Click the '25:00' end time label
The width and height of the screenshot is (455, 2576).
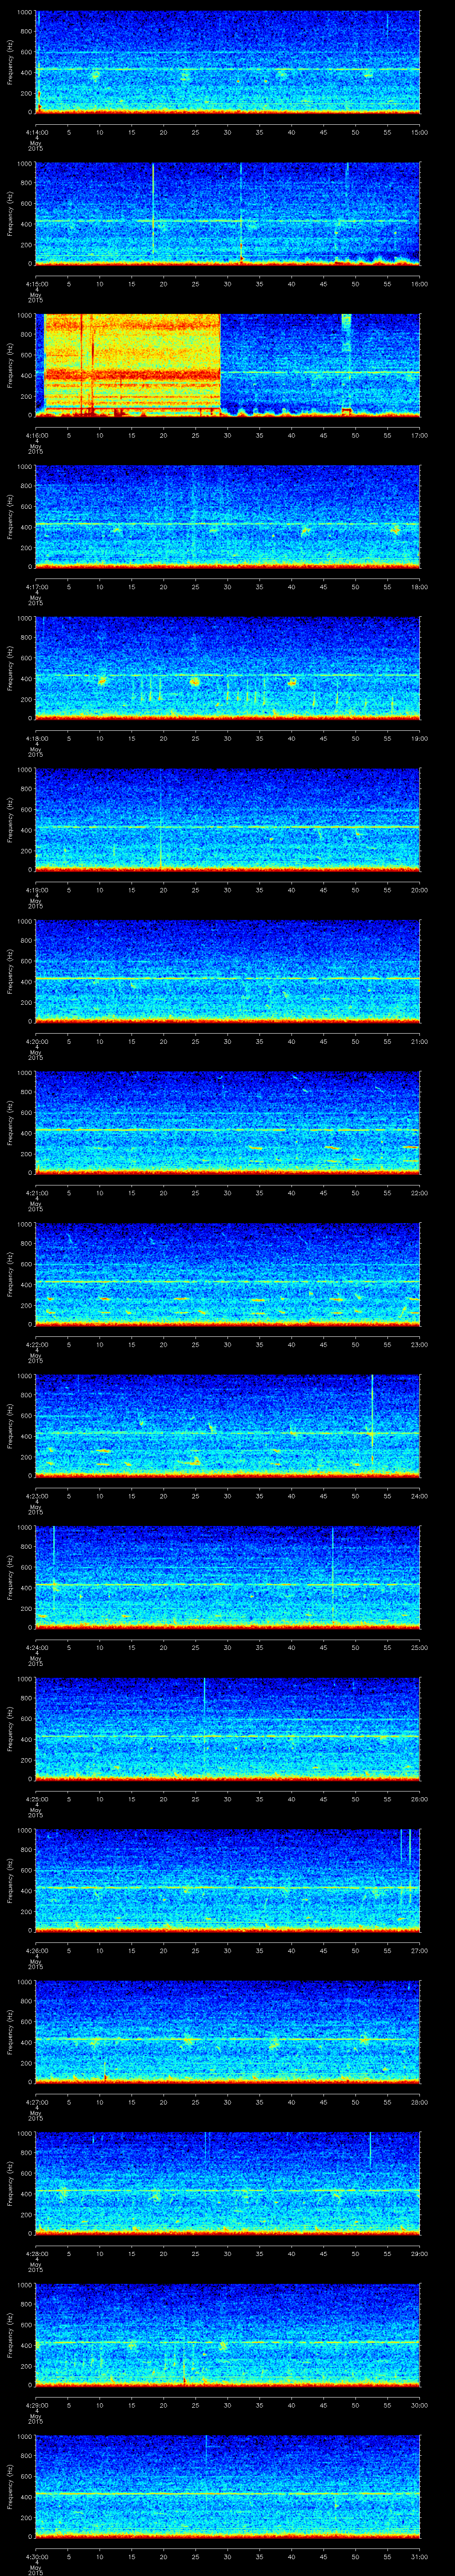click(419, 1647)
